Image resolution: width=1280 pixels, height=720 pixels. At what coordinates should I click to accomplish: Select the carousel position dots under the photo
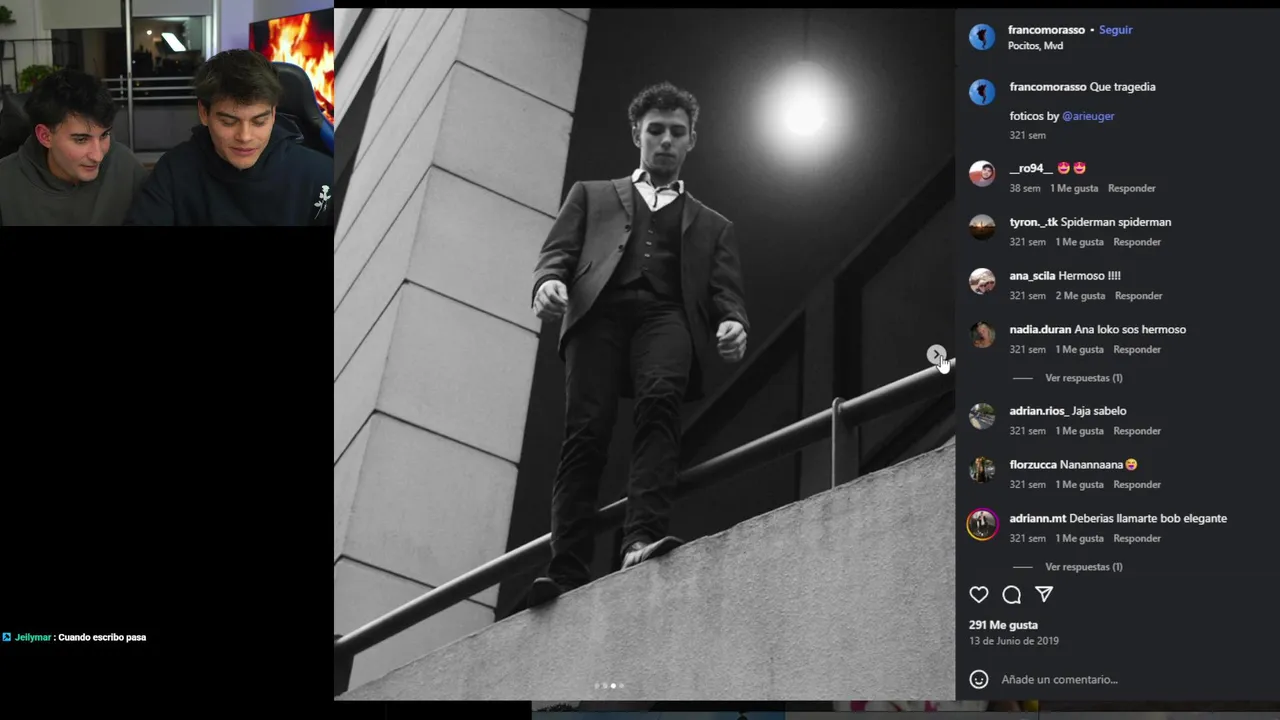pos(609,686)
